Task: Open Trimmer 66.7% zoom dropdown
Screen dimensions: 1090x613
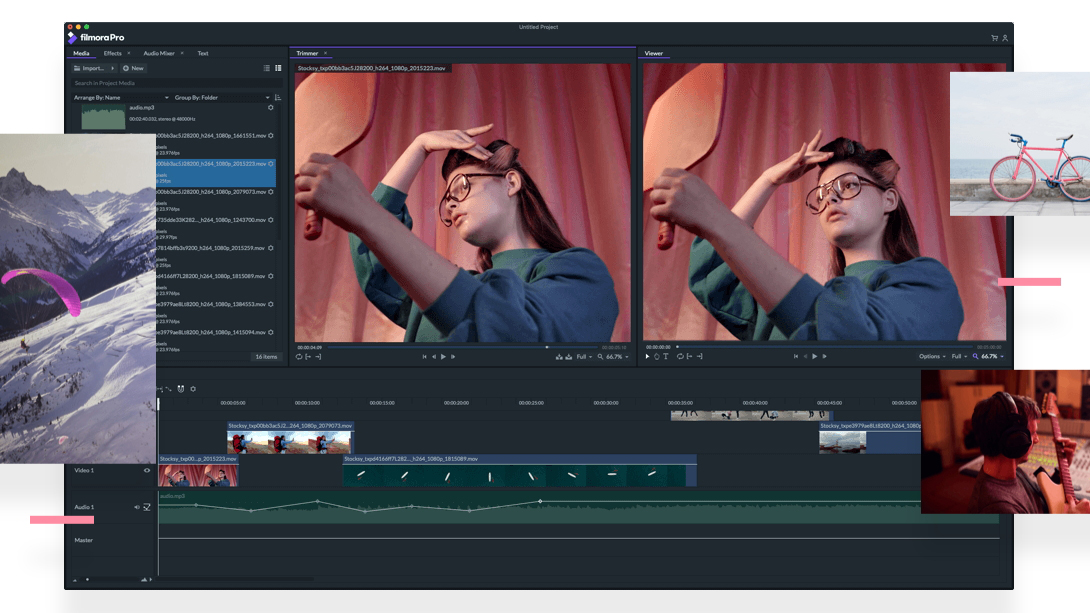Action: tap(617, 357)
